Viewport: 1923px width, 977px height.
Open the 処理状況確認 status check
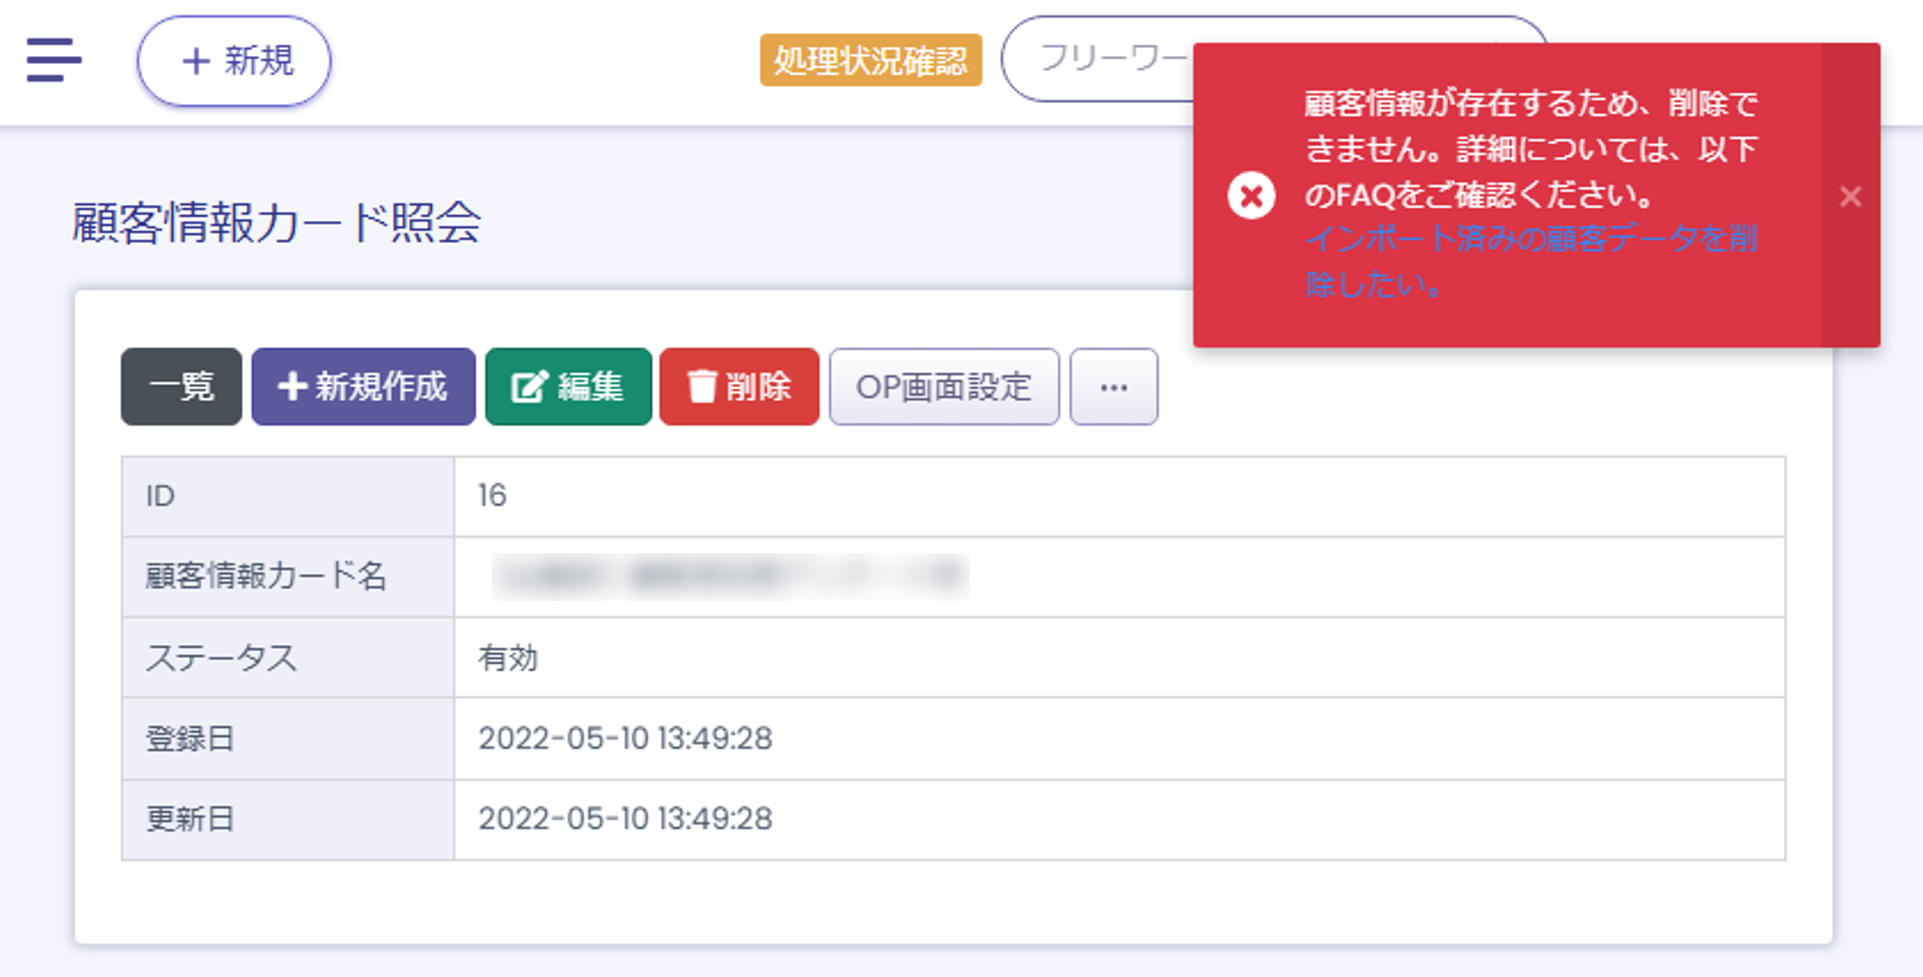pyautogui.click(x=870, y=61)
